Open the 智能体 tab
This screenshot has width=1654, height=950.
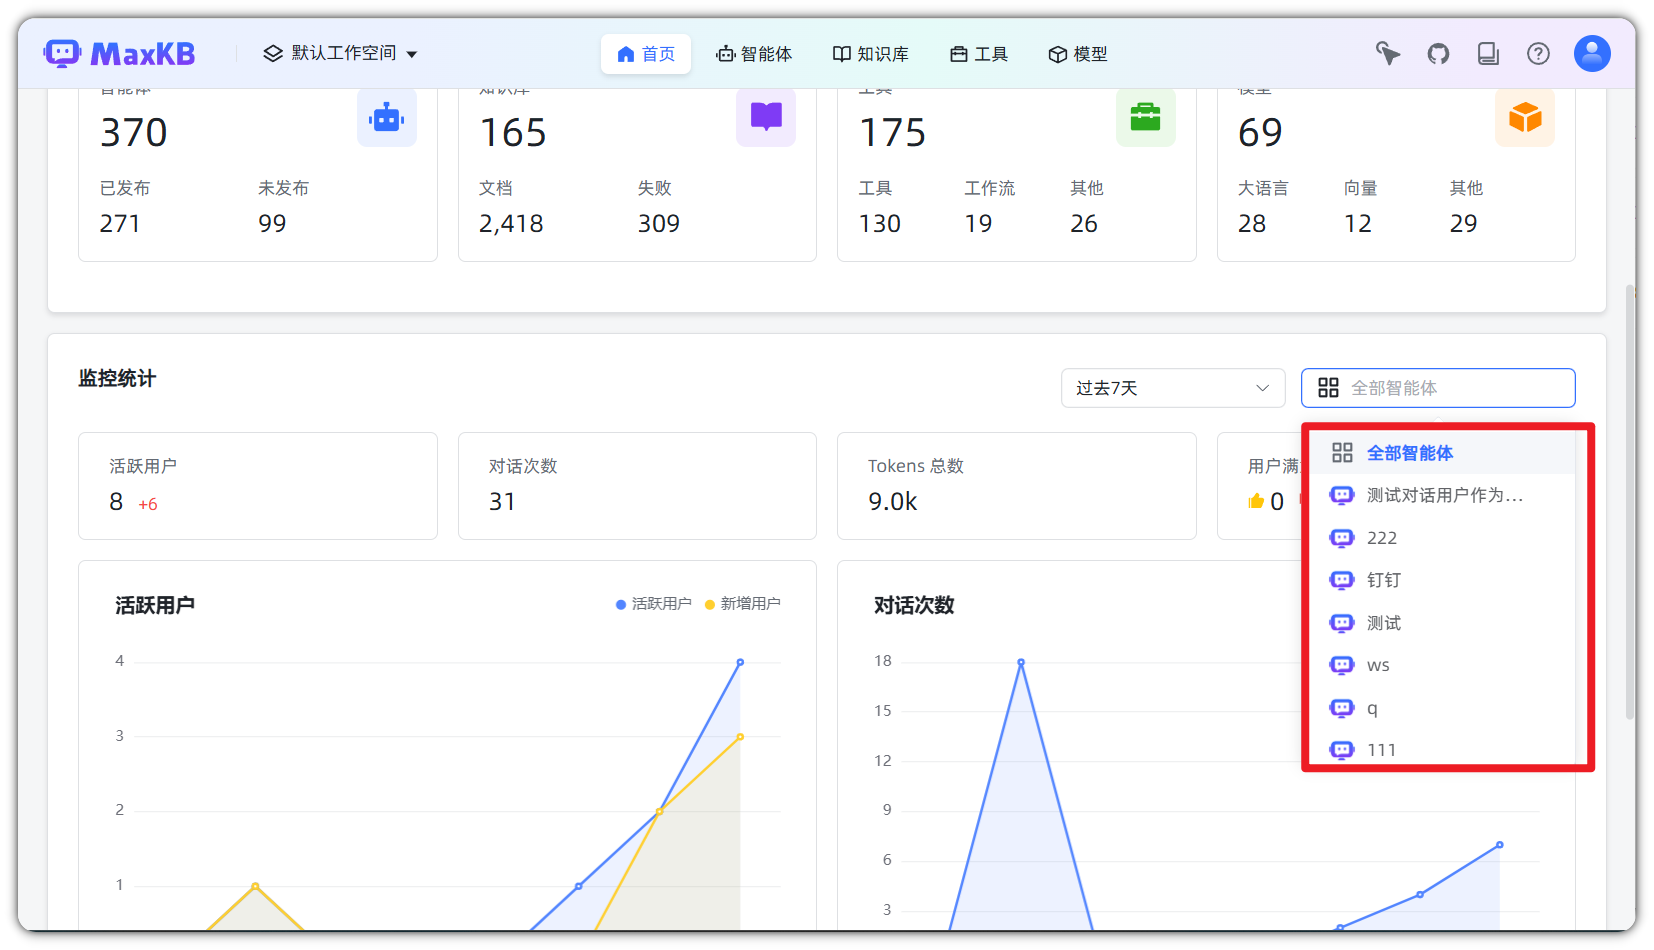pos(754,54)
